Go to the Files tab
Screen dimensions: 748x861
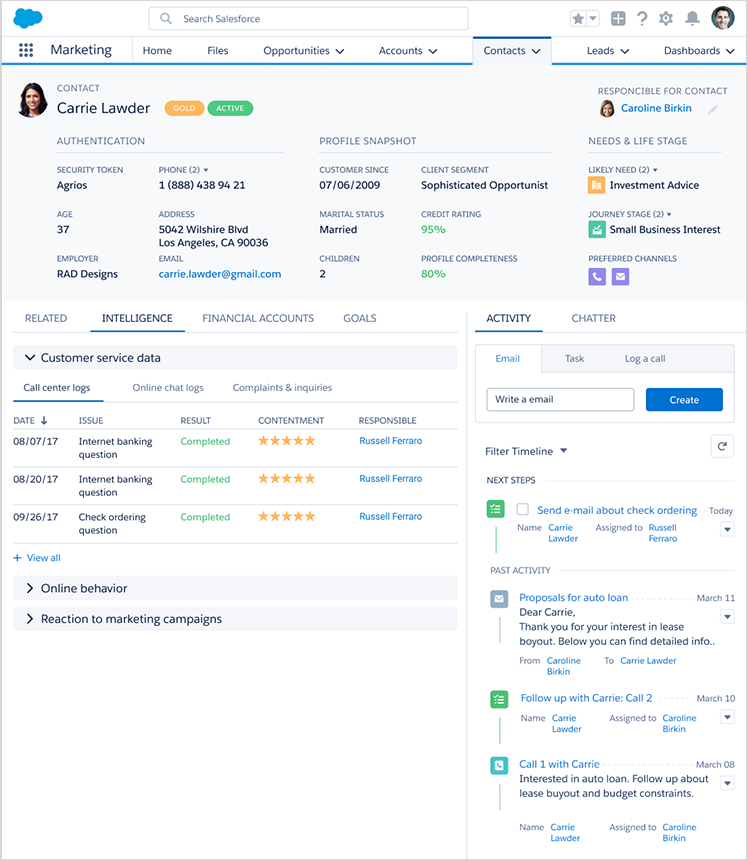tap(217, 51)
